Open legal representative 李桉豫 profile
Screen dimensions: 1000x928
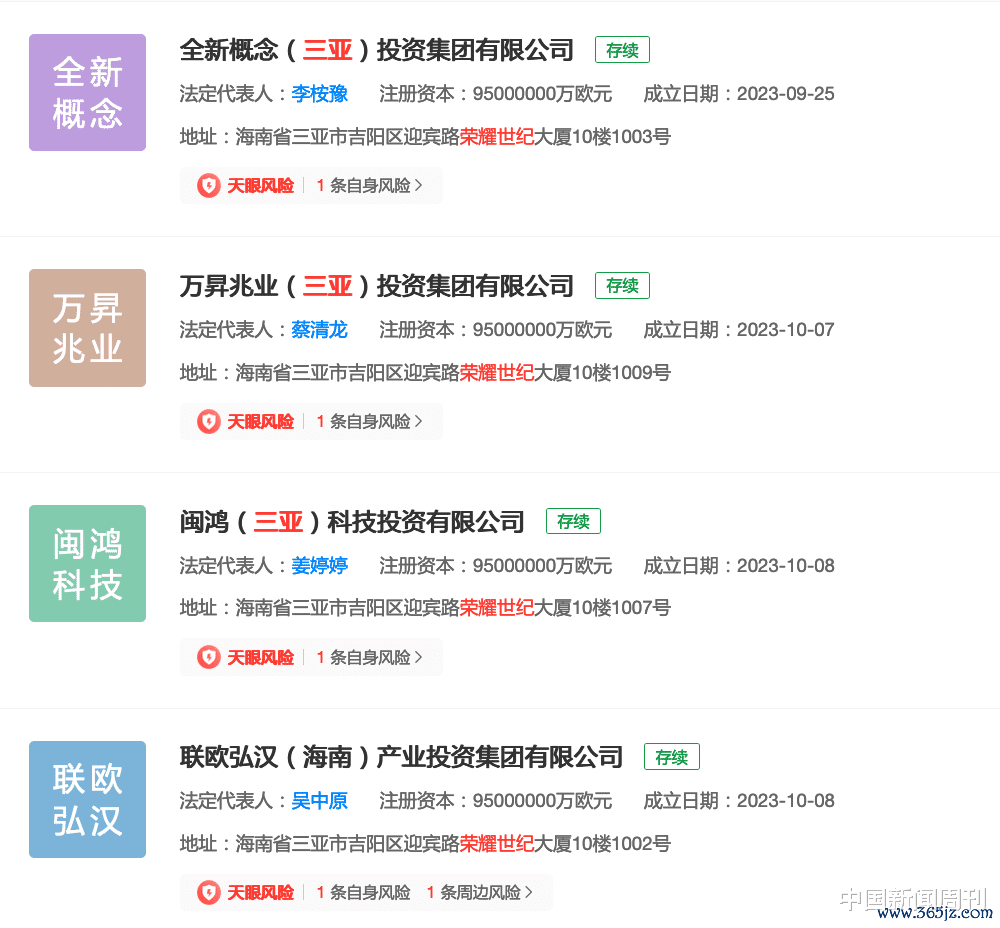pos(319,94)
